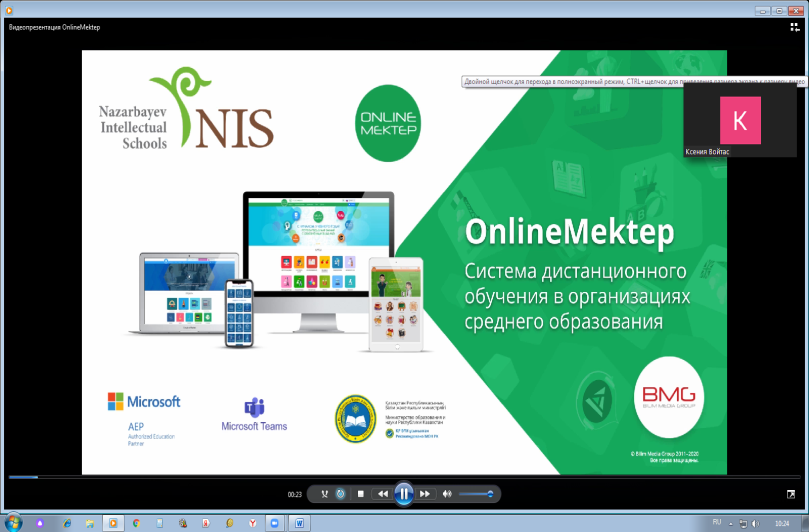
Task: Click the OnlineMektep presentation video area
Action: pos(404,262)
